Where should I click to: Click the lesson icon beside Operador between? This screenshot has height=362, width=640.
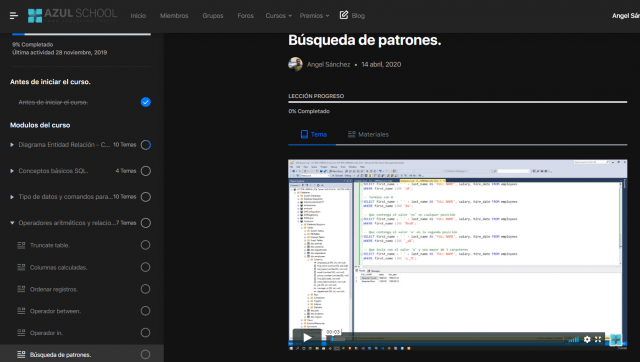(x=21, y=311)
